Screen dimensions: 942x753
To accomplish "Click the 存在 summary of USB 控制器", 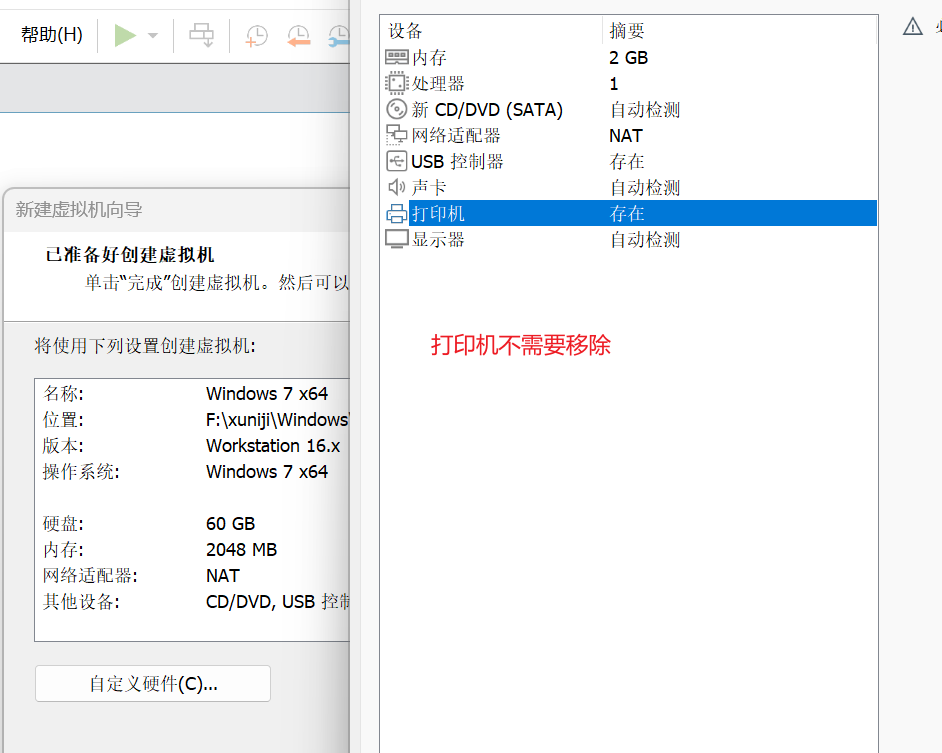I will tap(627, 161).
